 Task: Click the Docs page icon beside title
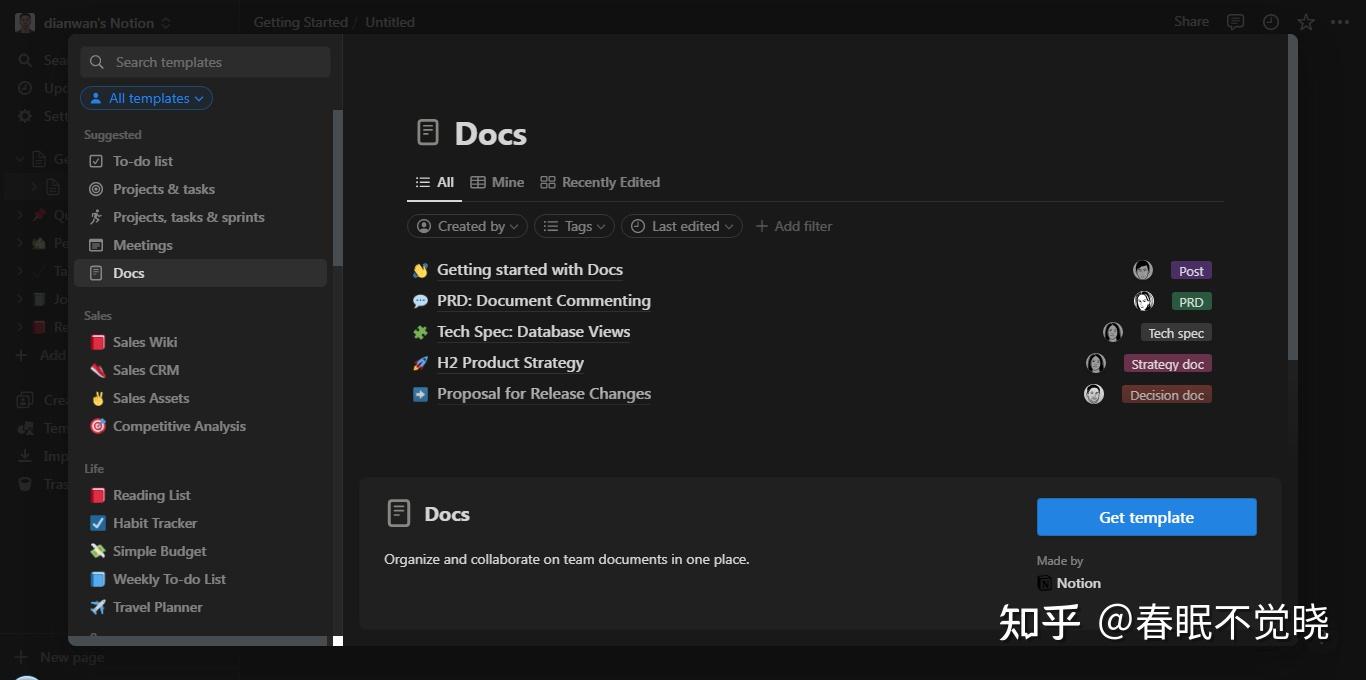[x=428, y=132]
